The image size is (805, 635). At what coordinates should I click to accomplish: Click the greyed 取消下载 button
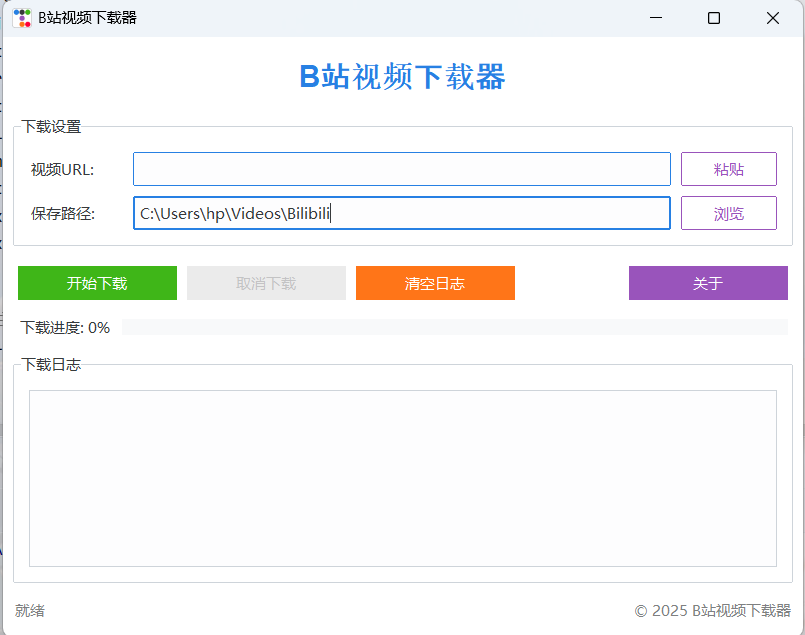[x=266, y=283]
